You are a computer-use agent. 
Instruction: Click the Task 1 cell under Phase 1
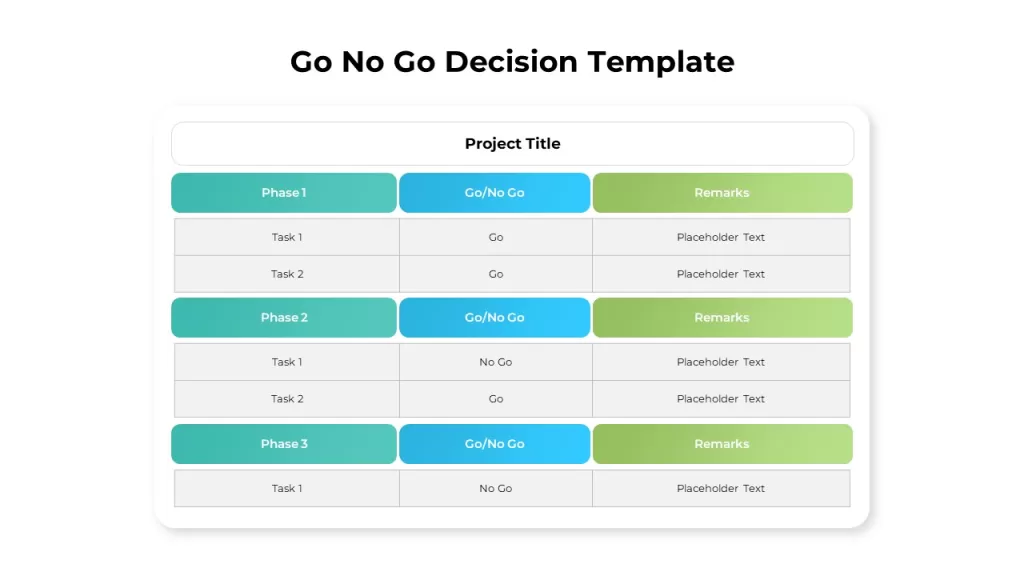point(287,237)
